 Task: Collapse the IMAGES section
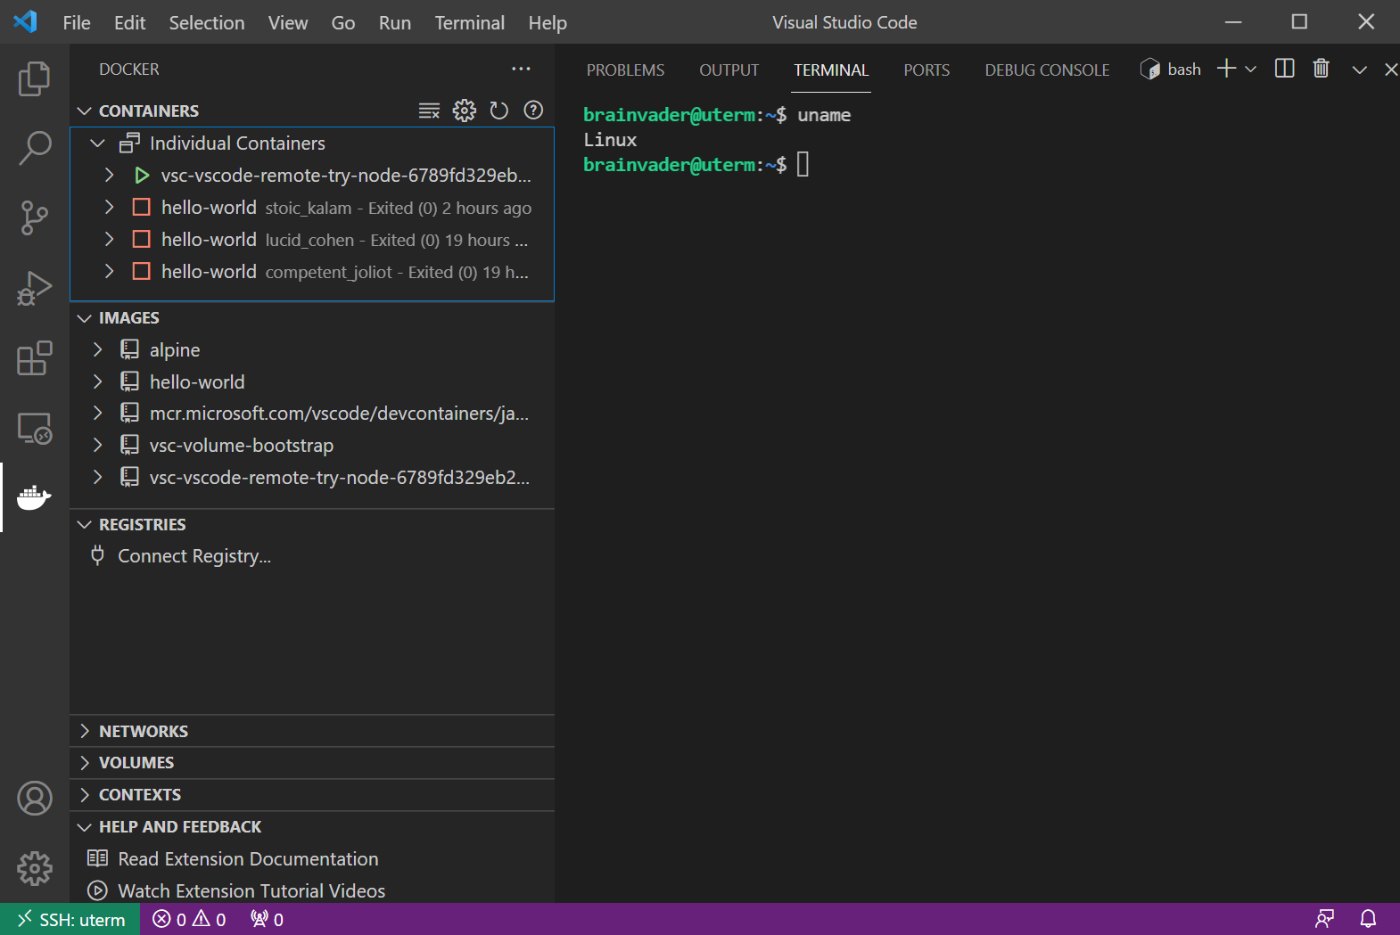point(85,318)
